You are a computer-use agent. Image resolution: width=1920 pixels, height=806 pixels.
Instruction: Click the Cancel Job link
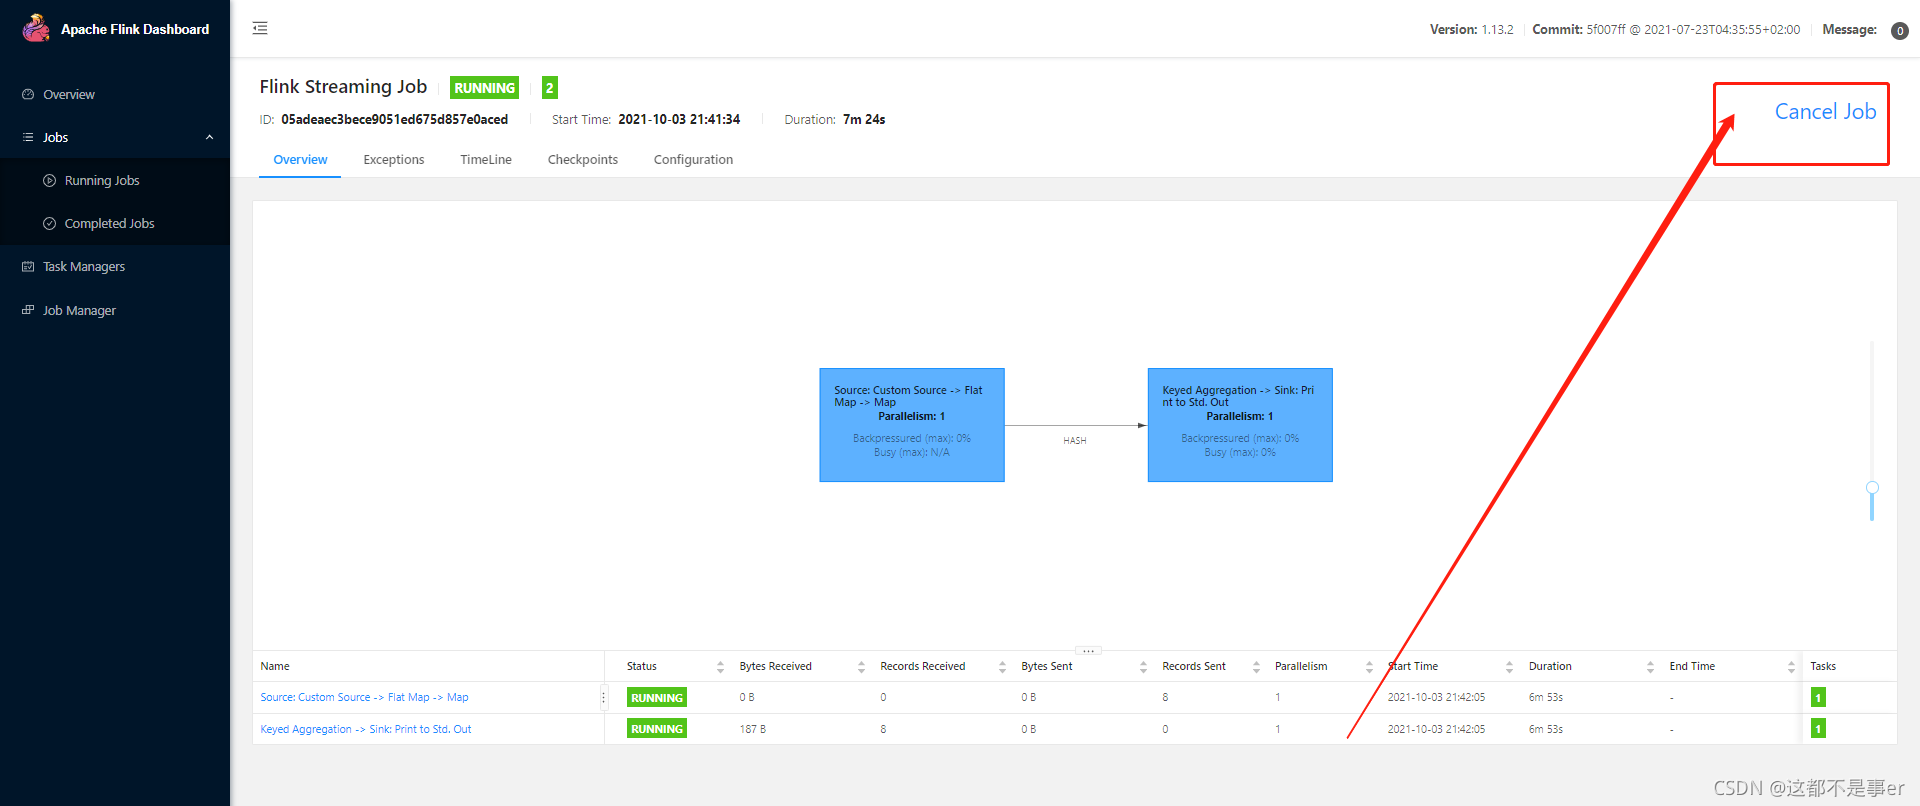click(x=1825, y=111)
